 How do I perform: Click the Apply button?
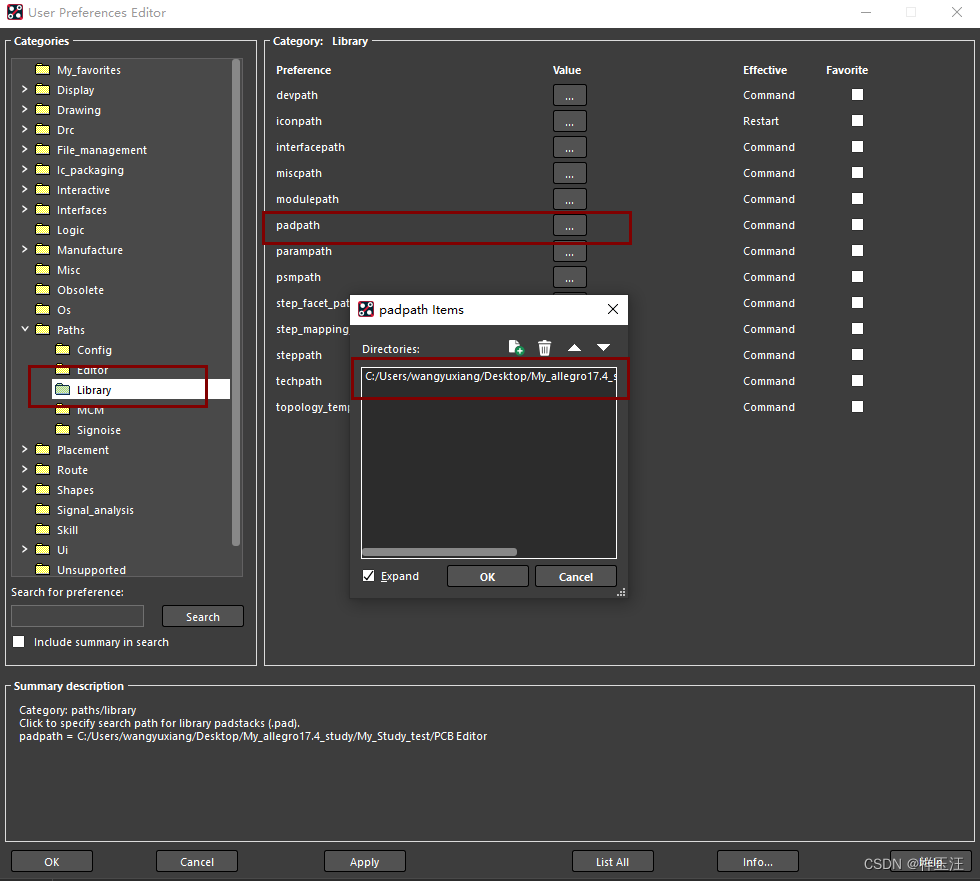pos(365,862)
